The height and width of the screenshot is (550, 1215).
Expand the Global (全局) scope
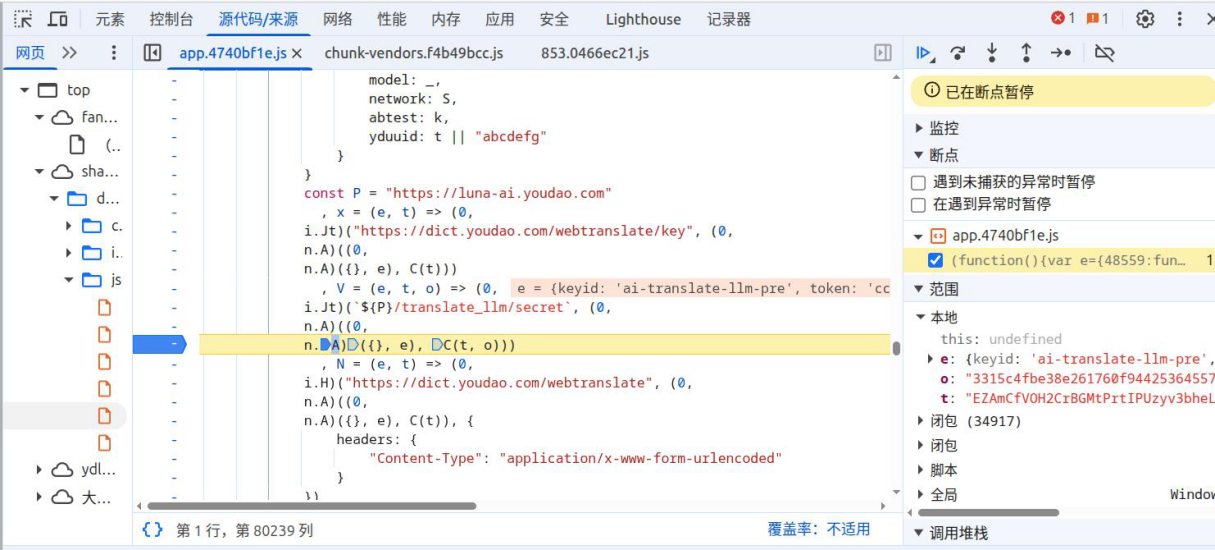click(921, 494)
